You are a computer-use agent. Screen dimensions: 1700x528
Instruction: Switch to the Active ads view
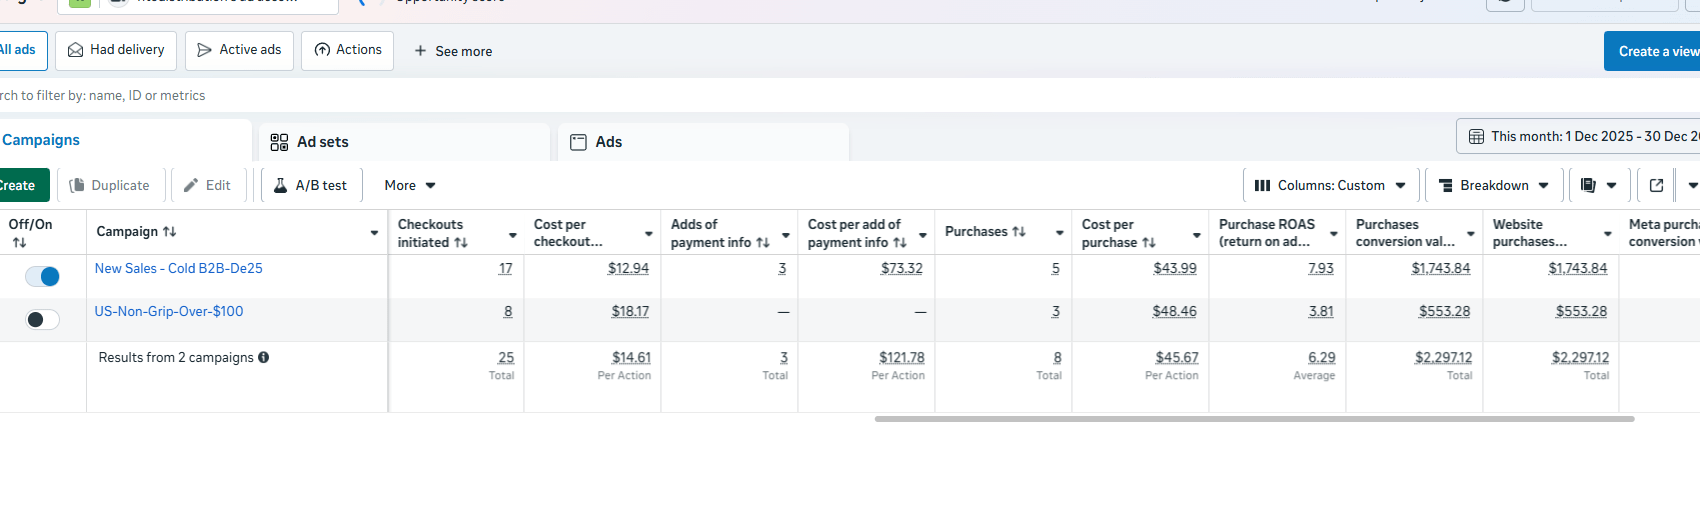click(x=239, y=50)
